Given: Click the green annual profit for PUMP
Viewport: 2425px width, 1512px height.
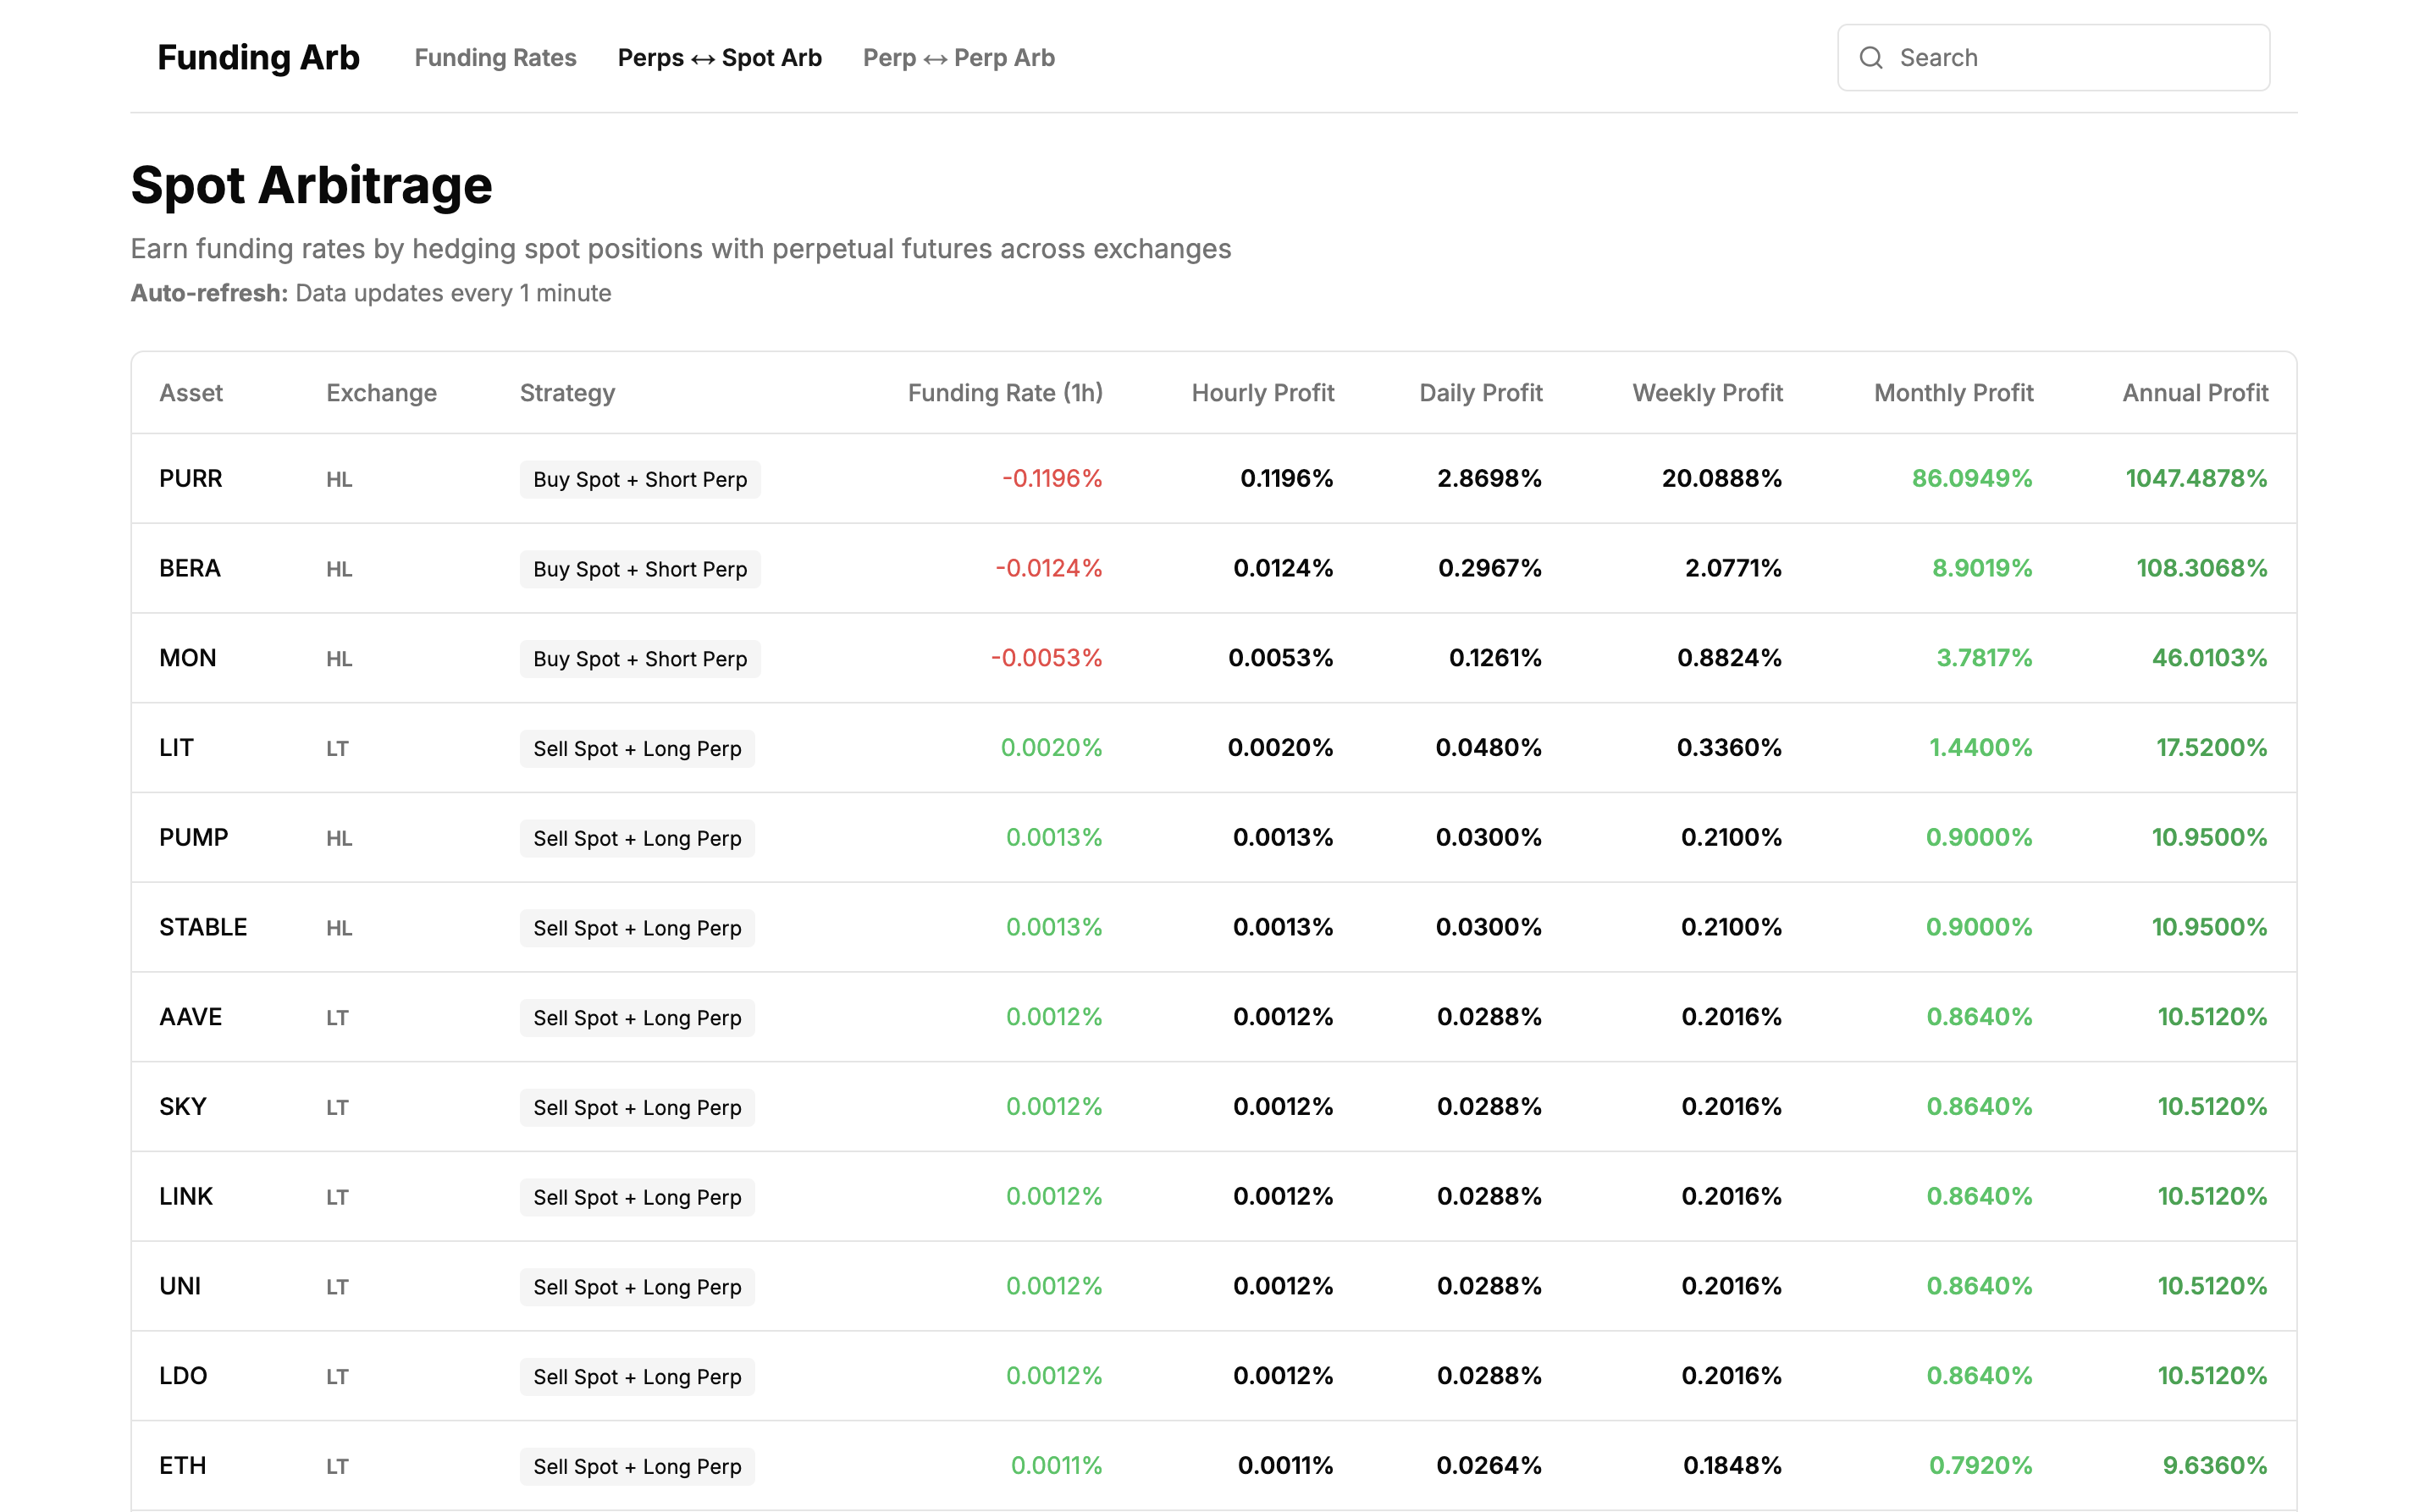Looking at the screenshot, I should [2210, 837].
